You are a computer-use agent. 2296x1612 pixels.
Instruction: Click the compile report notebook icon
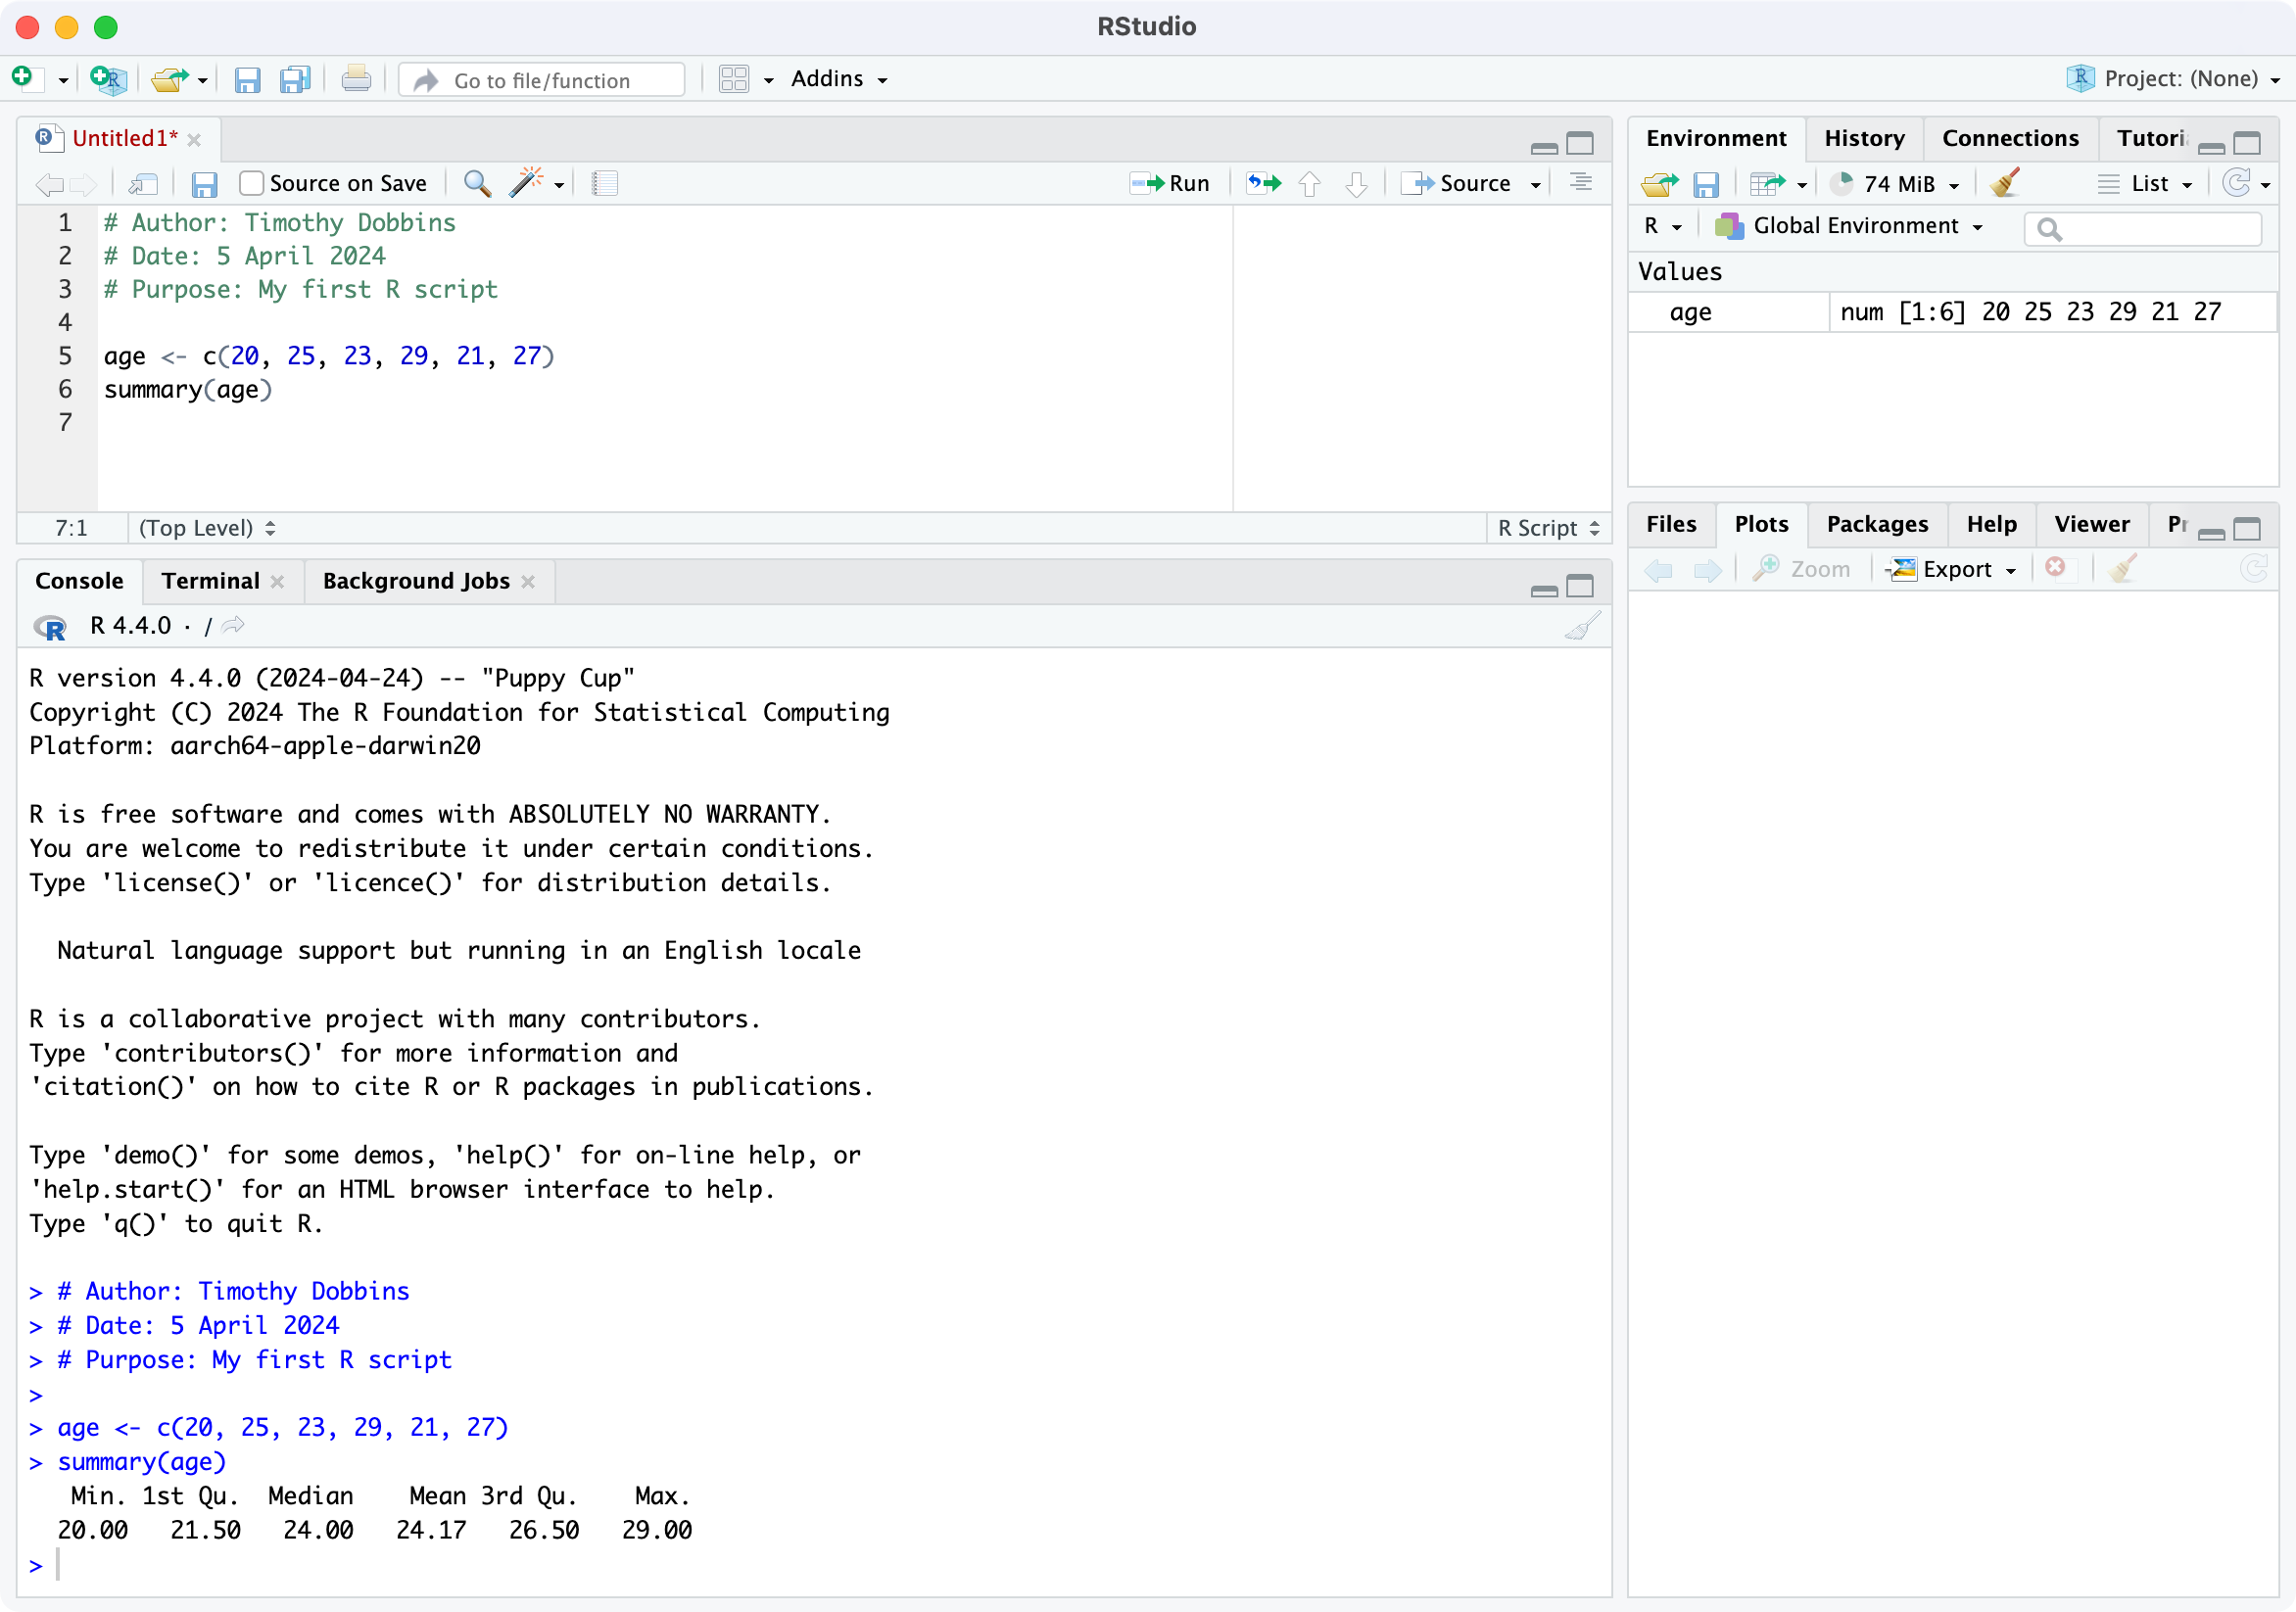coord(604,183)
